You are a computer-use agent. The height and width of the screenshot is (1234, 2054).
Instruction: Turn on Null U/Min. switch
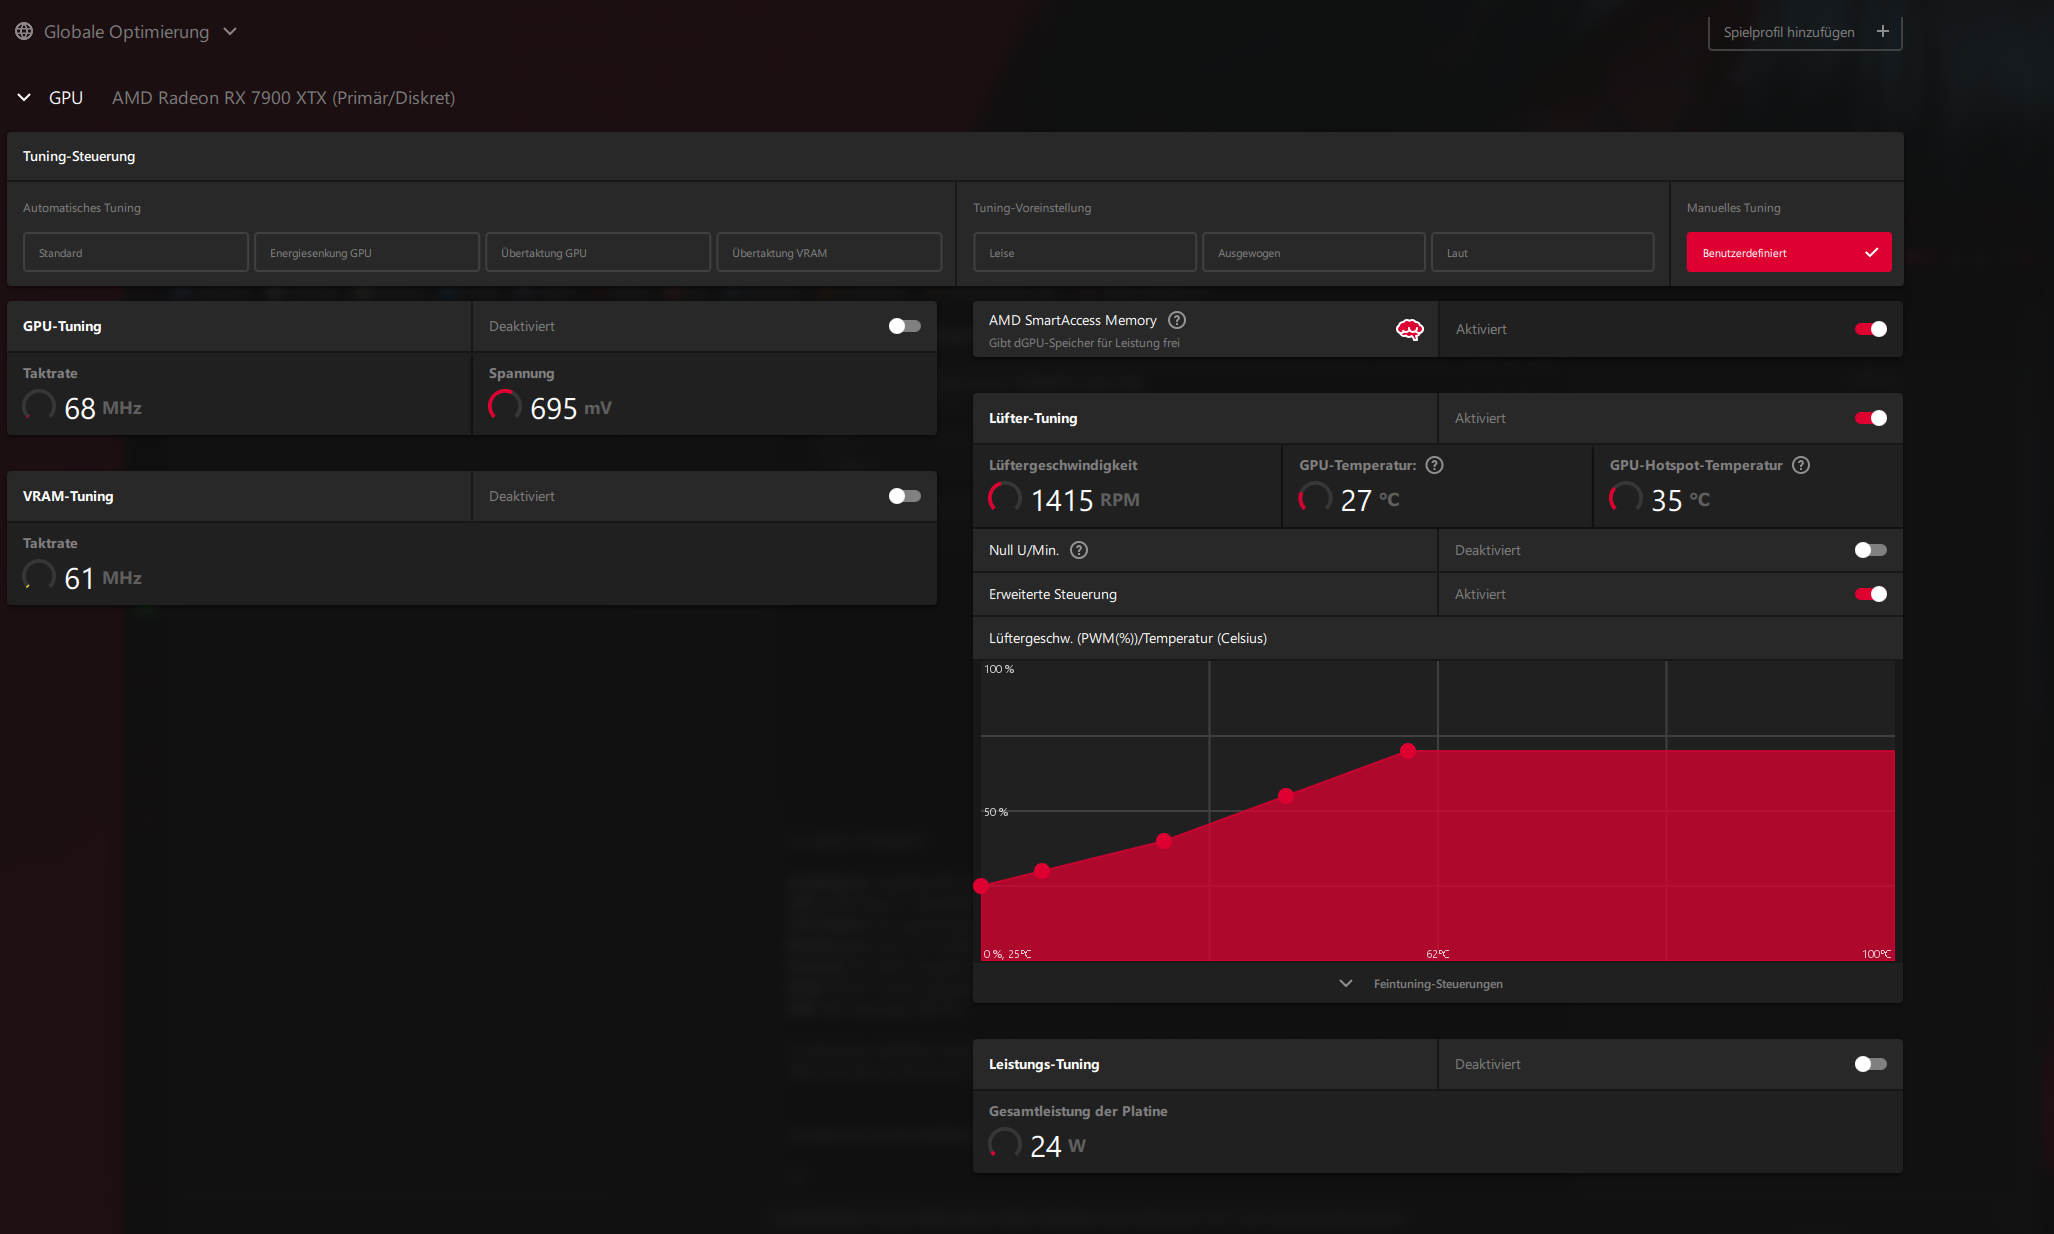(x=1870, y=550)
